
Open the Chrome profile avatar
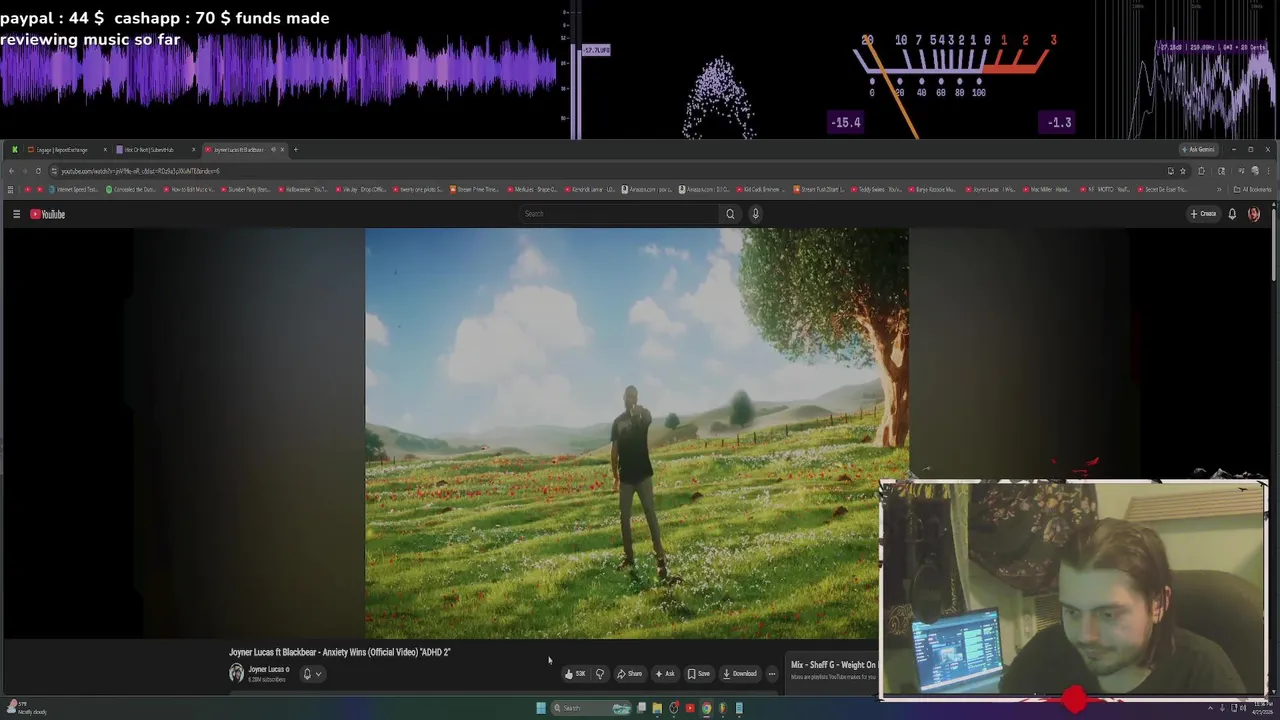(1255, 171)
